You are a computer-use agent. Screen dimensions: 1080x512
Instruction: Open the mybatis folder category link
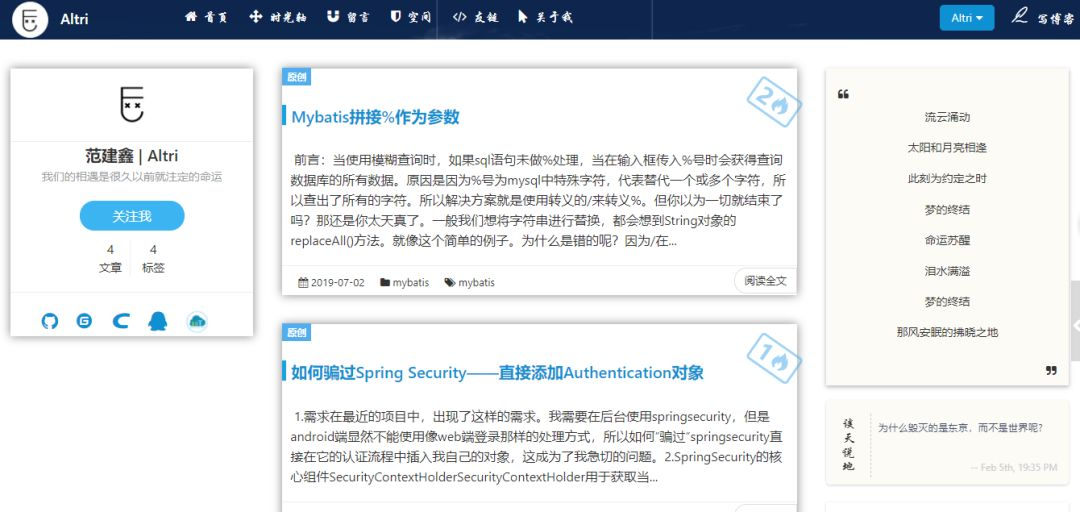point(411,283)
